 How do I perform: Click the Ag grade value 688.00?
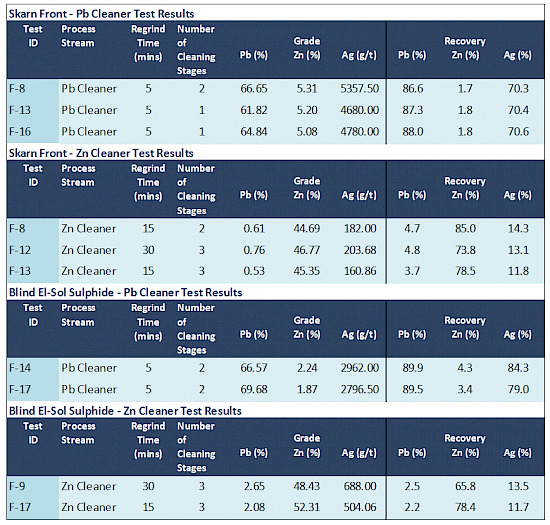click(360, 486)
